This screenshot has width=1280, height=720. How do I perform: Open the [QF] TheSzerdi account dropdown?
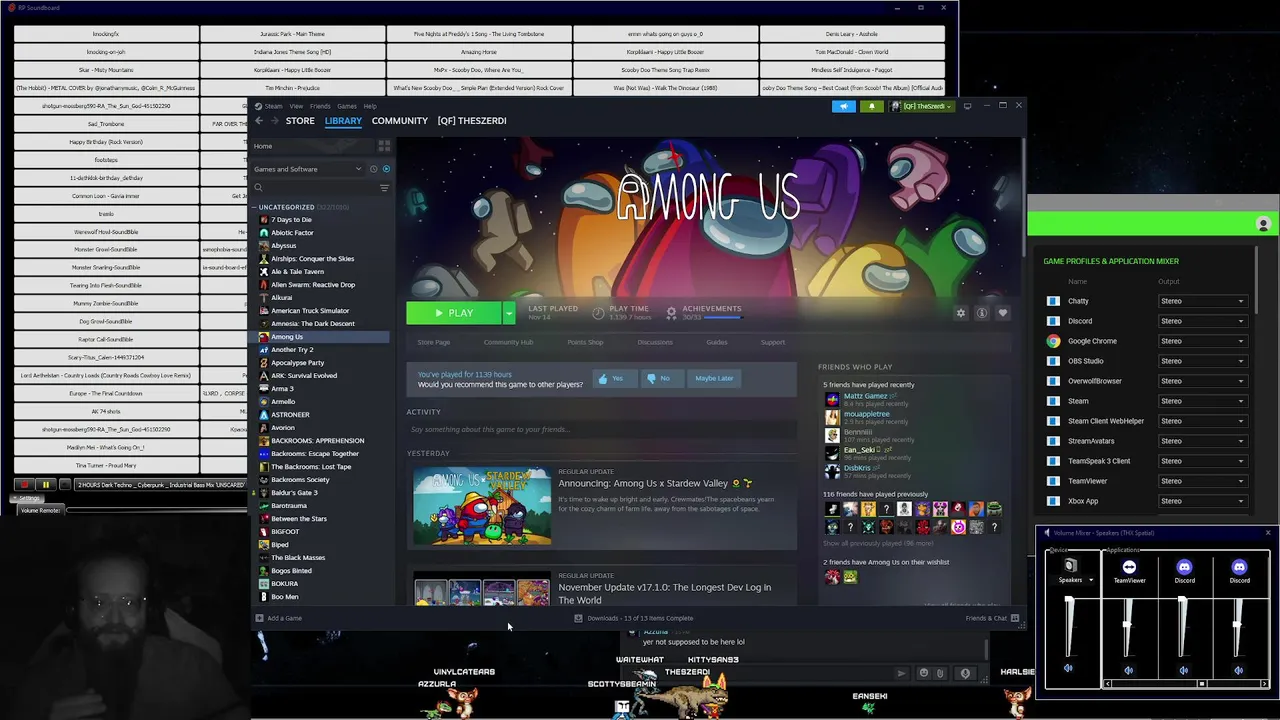922,106
